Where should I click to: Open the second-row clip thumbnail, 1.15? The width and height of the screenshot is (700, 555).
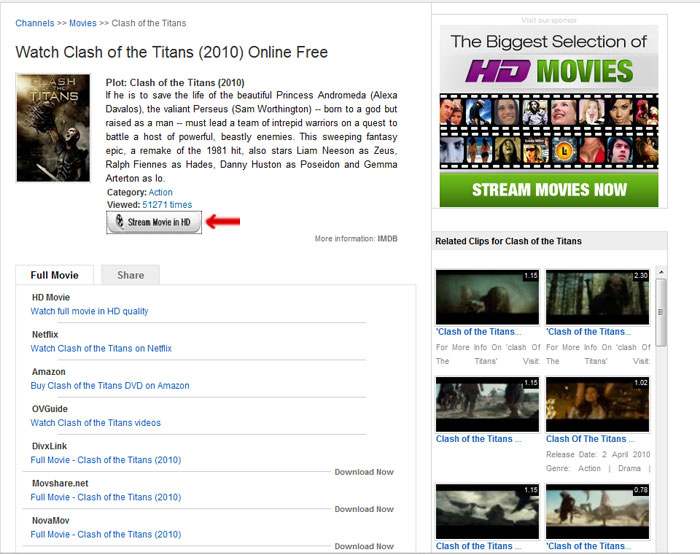[x=488, y=404]
